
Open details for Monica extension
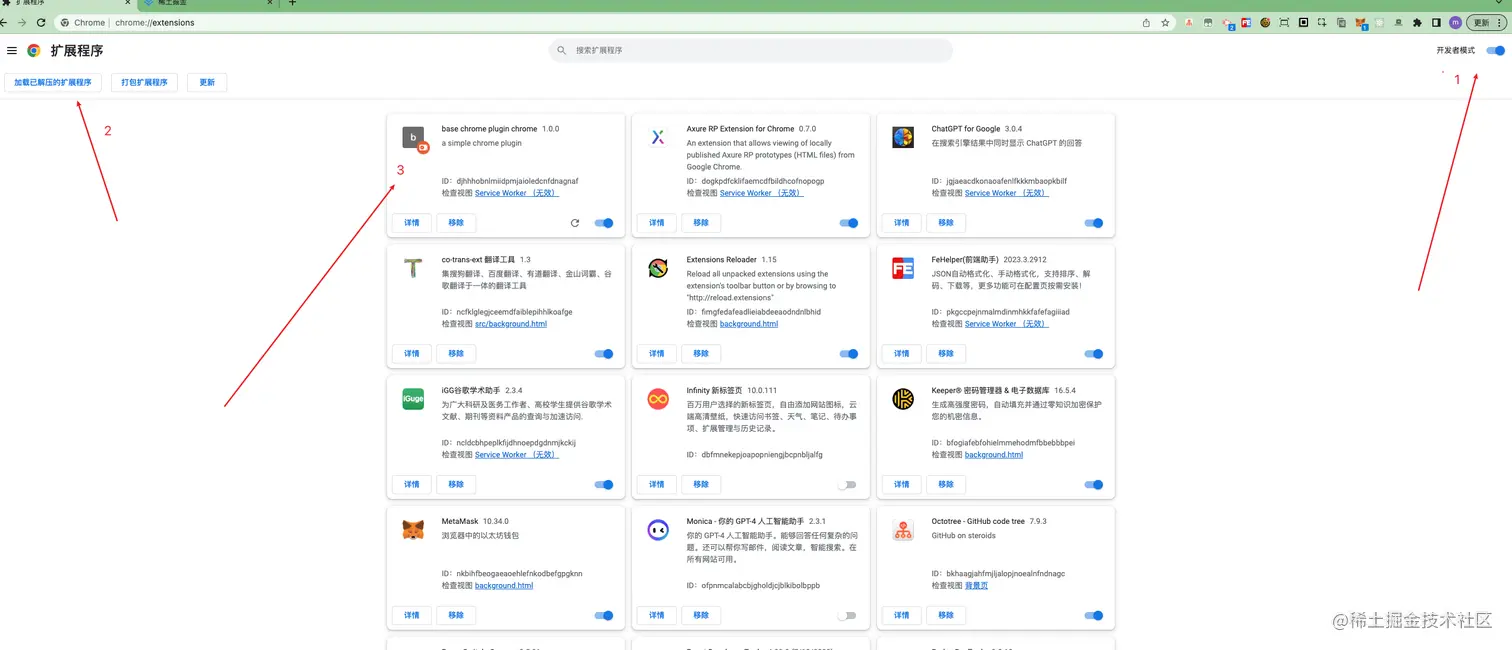pyautogui.click(x=657, y=616)
